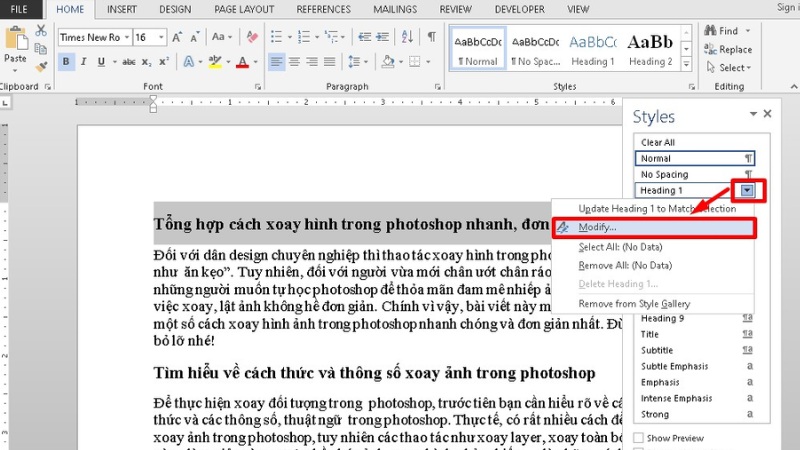
Task: Open the font name dropdown
Action: (x=127, y=37)
